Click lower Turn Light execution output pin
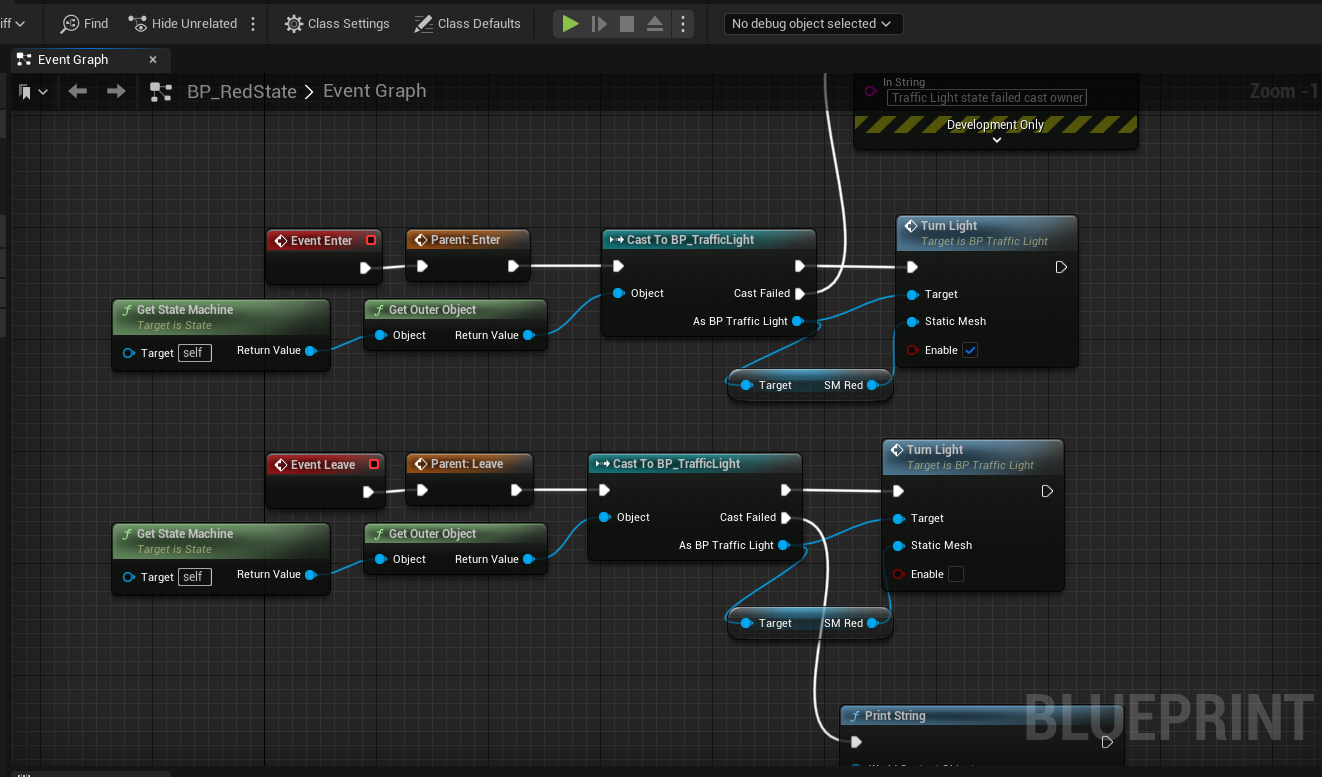 click(x=1047, y=491)
